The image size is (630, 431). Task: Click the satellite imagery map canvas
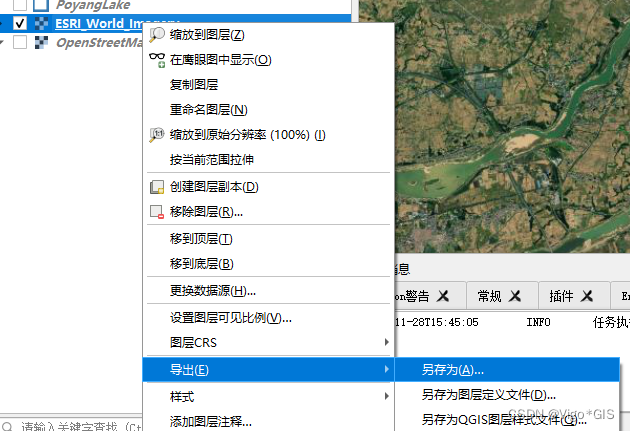(x=512, y=127)
